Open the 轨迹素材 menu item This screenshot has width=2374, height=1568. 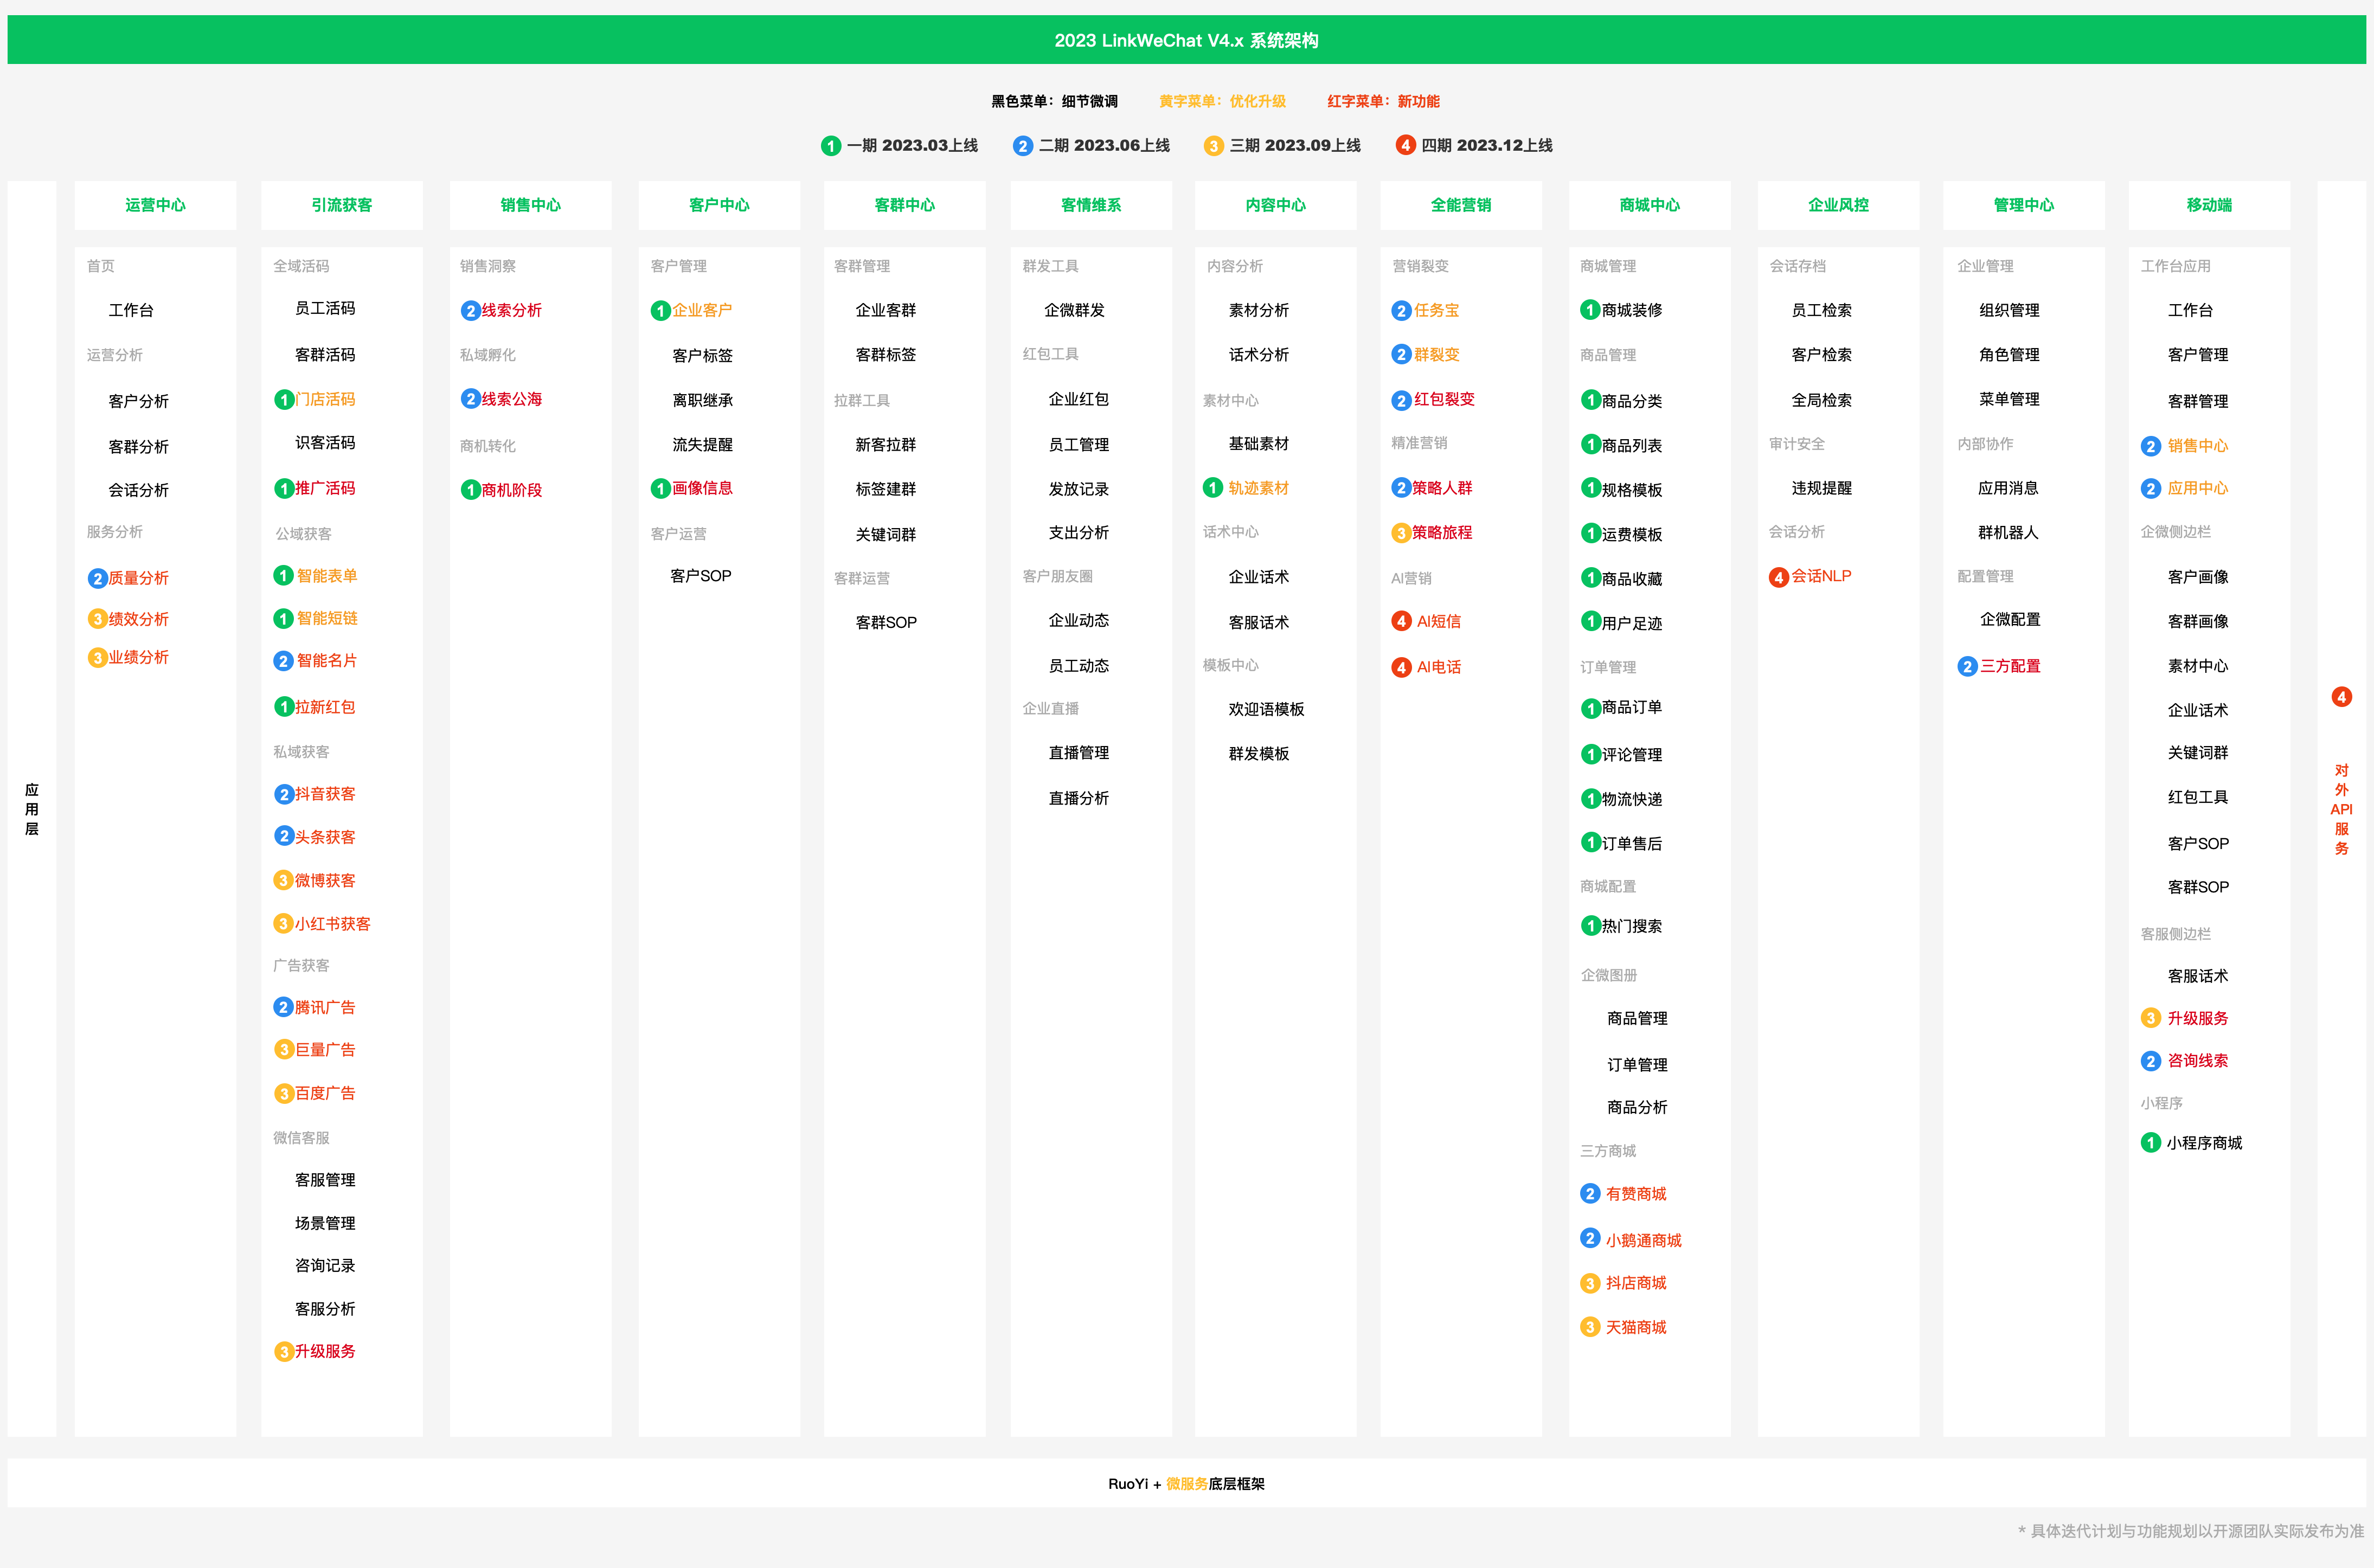pos(1258,488)
